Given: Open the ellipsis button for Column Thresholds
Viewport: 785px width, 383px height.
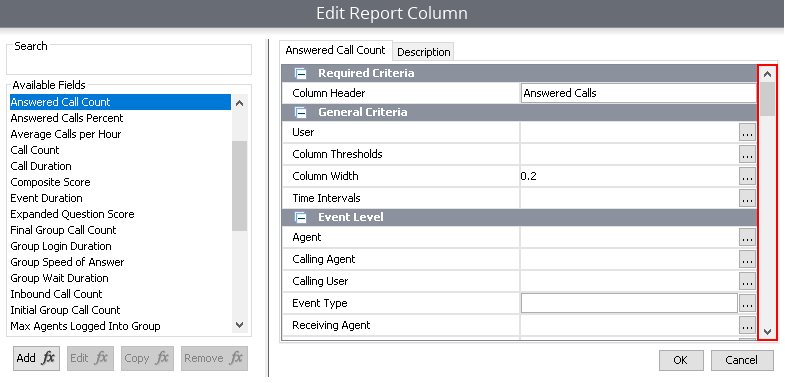Looking at the screenshot, I should pyautogui.click(x=747, y=155).
